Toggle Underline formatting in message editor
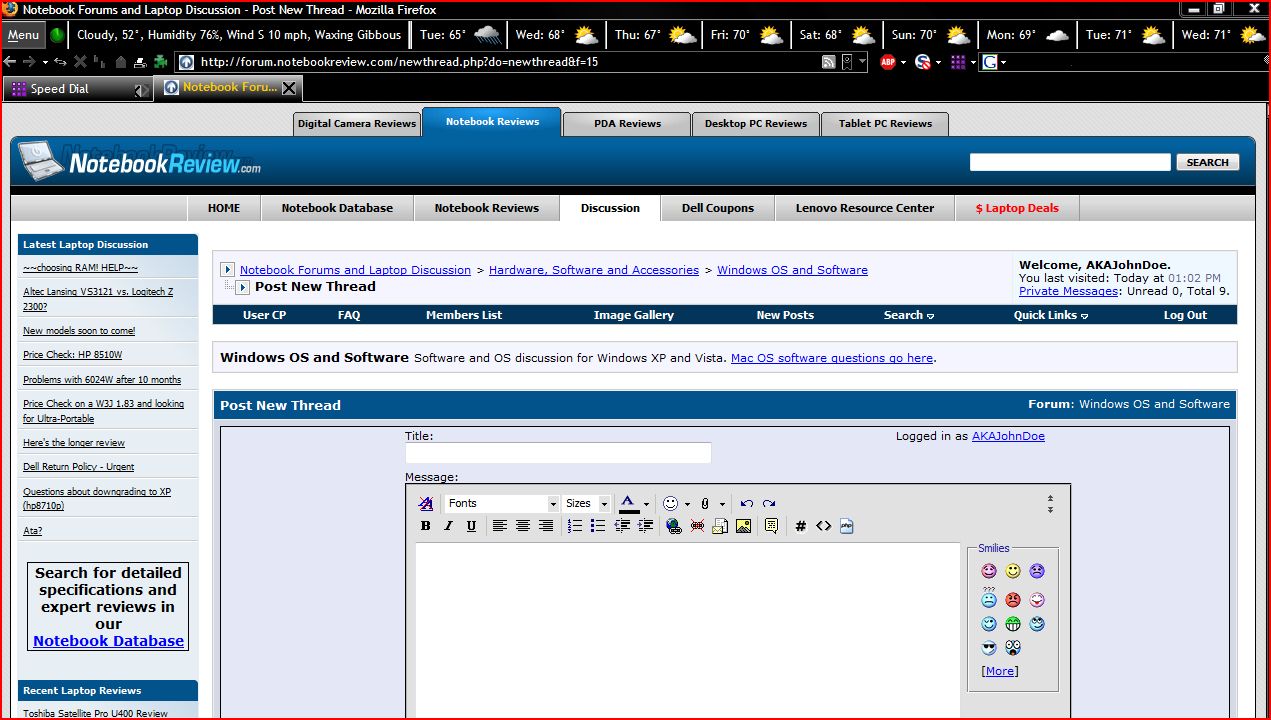Screen dimensions: 1271x720 tap(471, 526)
